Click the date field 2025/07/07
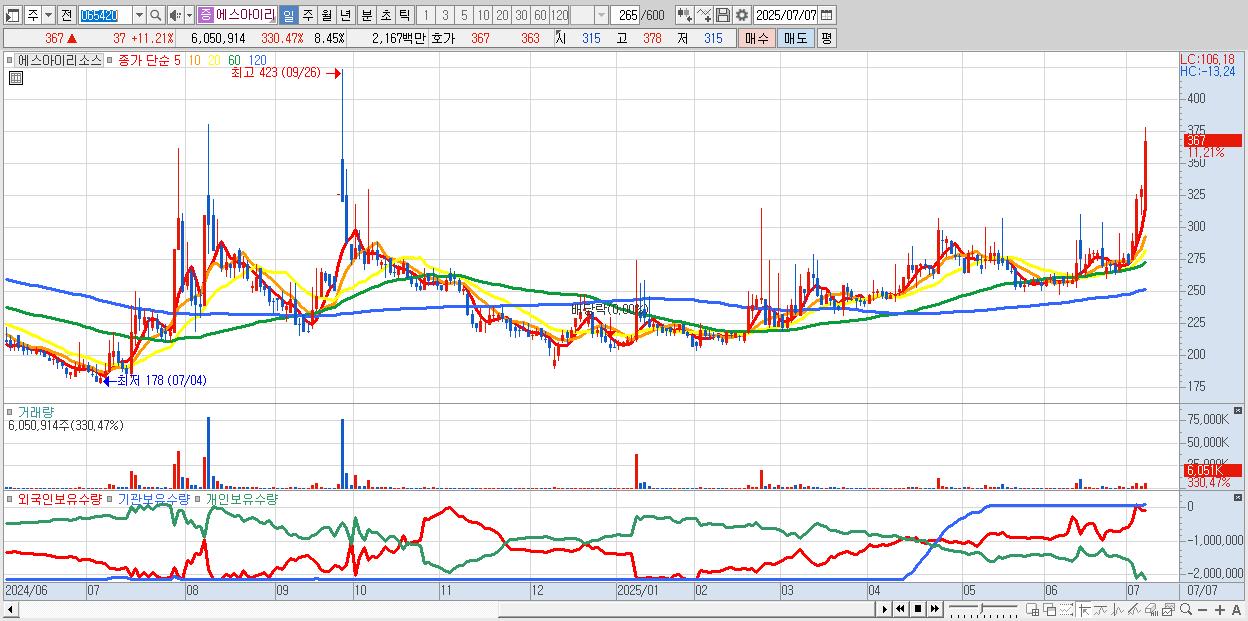 [x=786, y=15]
